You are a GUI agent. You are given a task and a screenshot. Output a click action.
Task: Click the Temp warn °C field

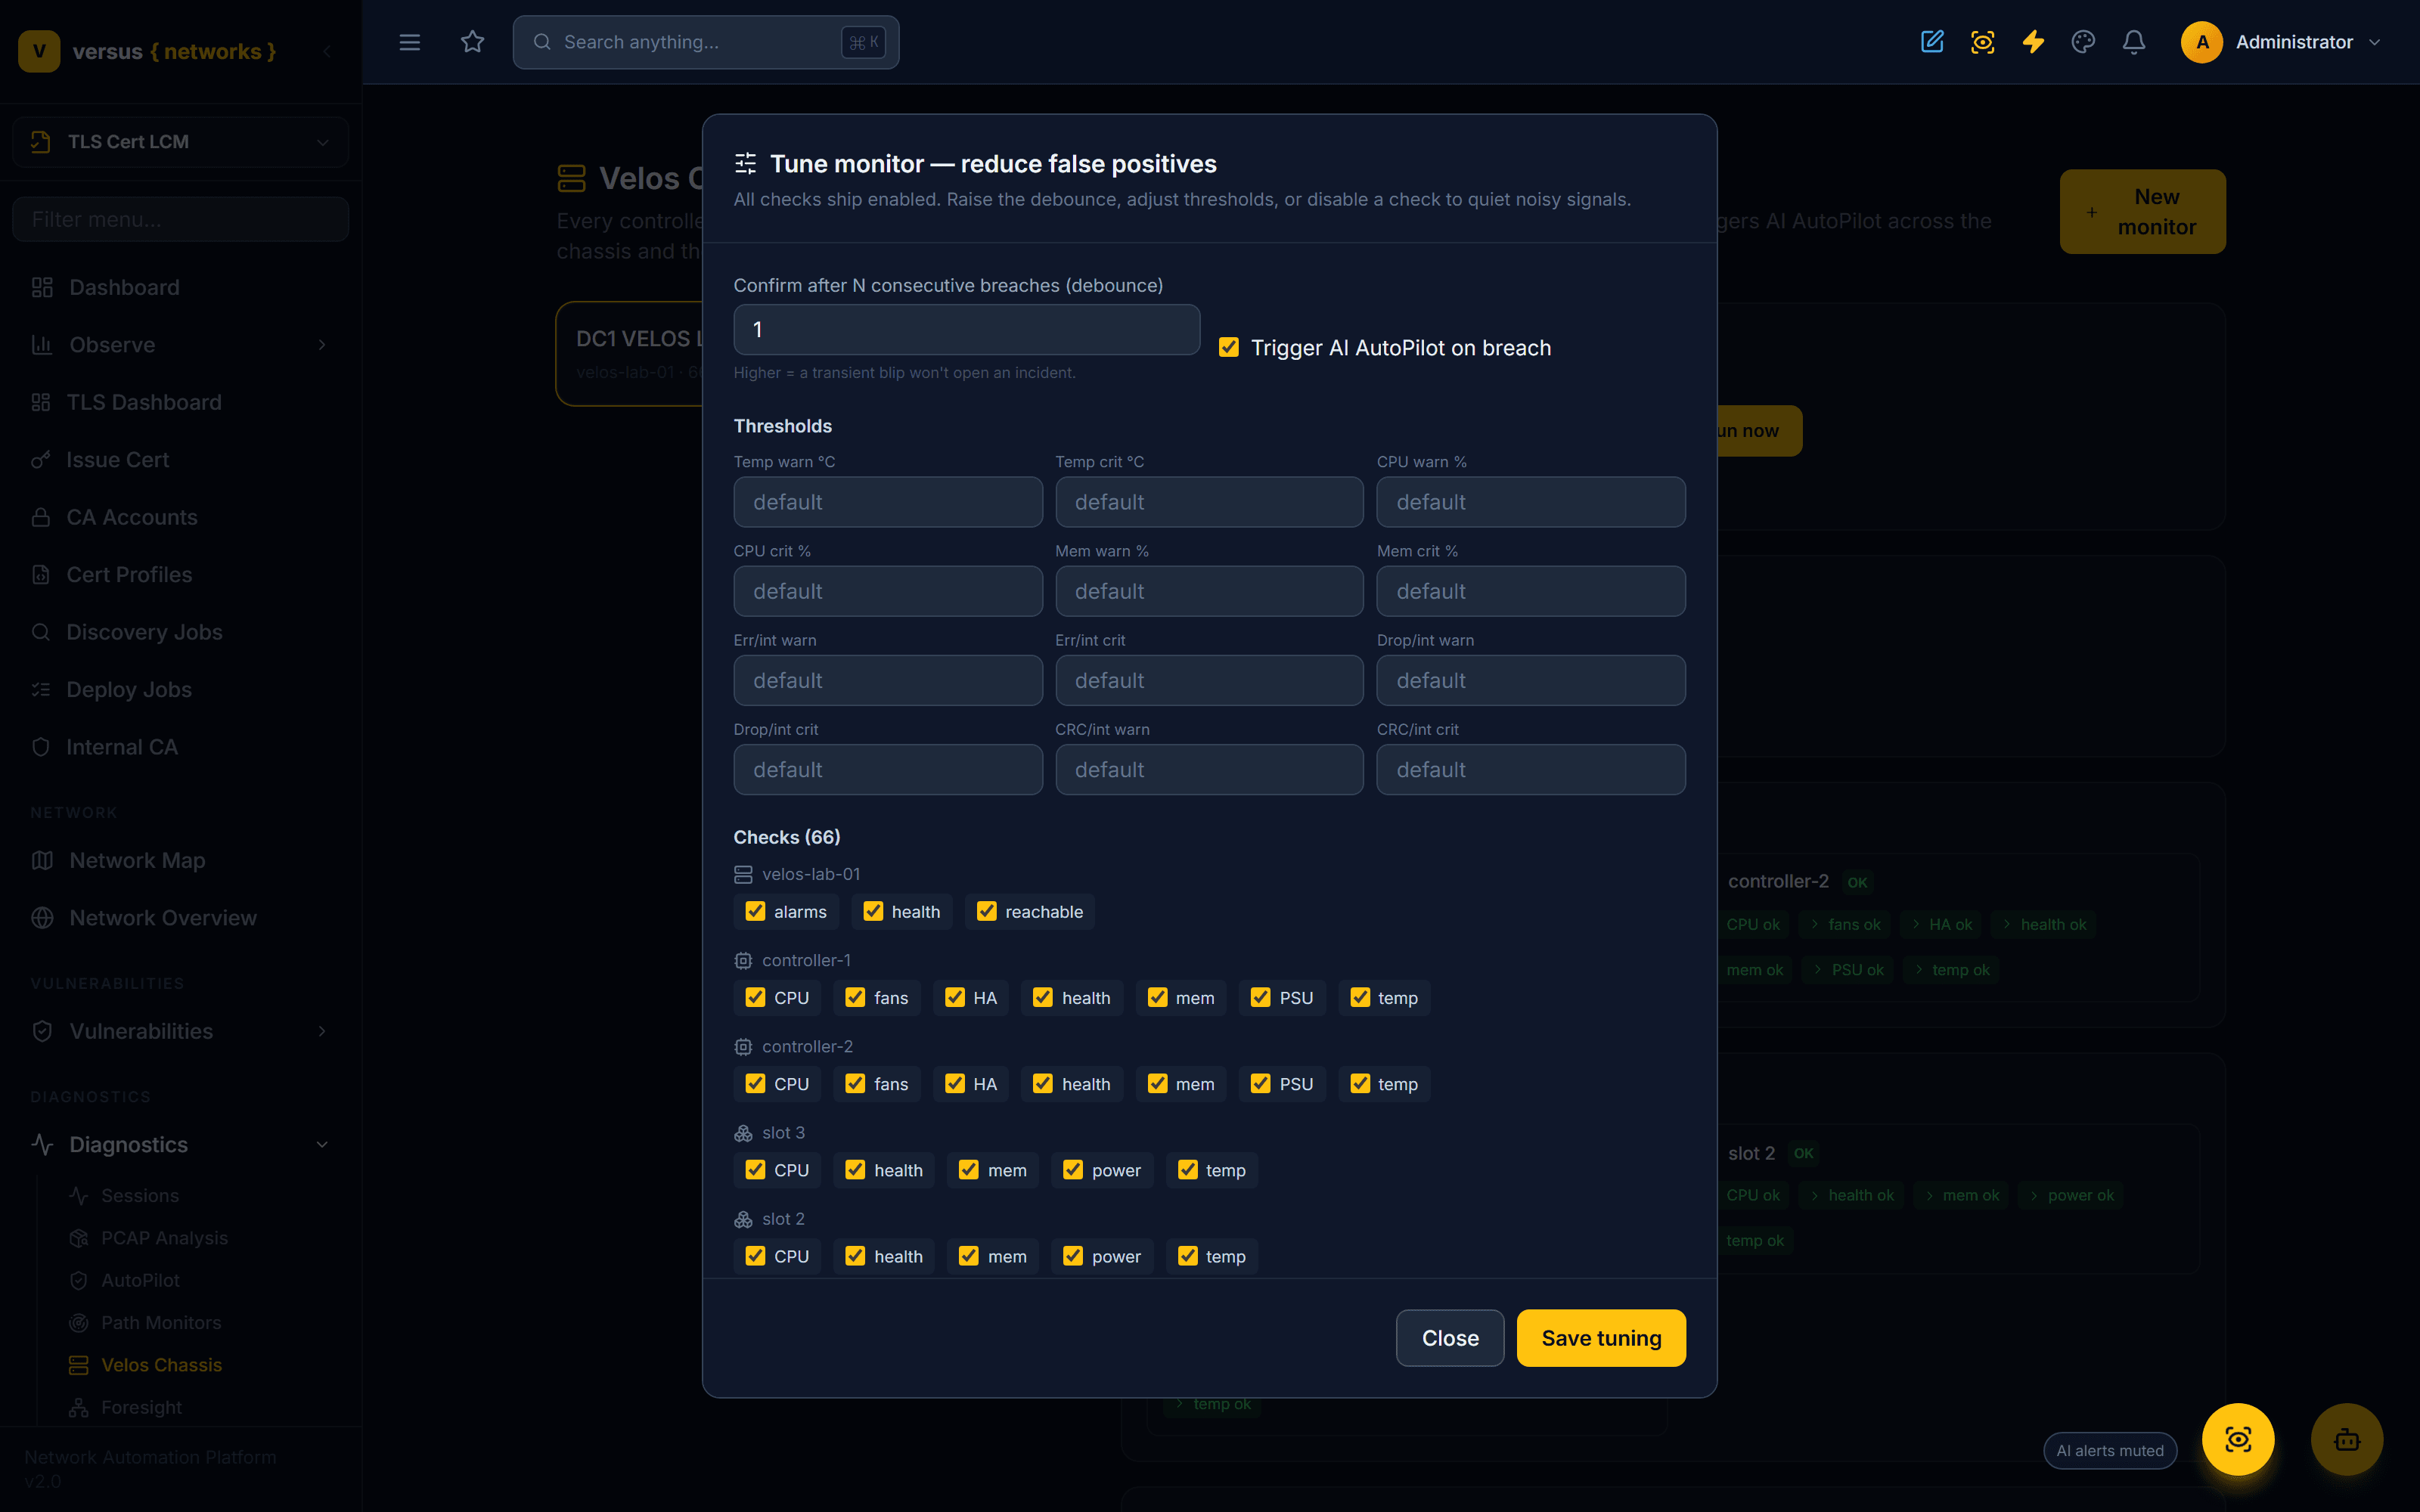click(x=888, y=501)
